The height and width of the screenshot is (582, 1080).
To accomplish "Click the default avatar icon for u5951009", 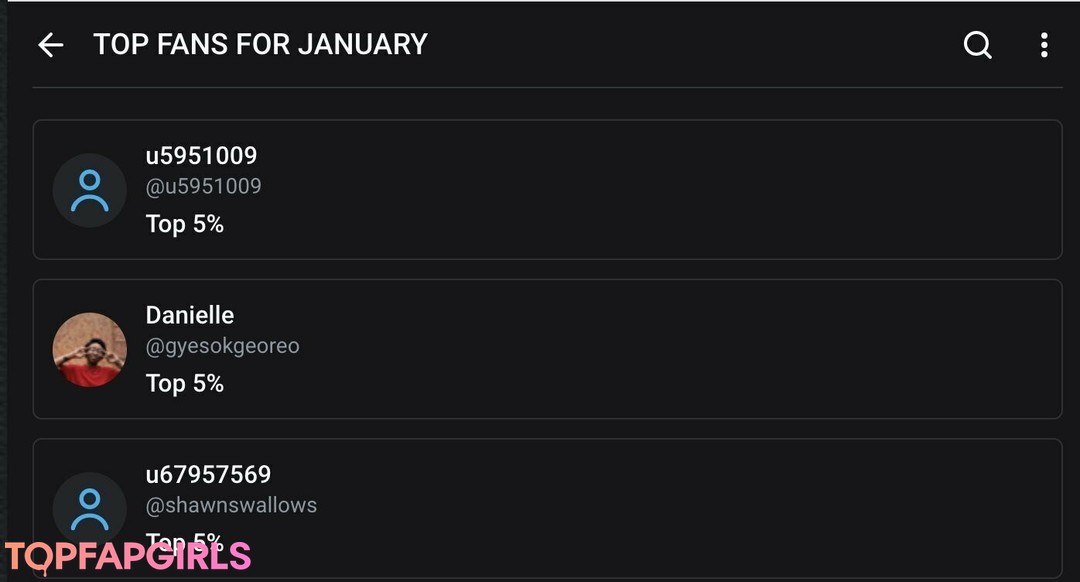I will pyautogui.click(x=89, y=190).
